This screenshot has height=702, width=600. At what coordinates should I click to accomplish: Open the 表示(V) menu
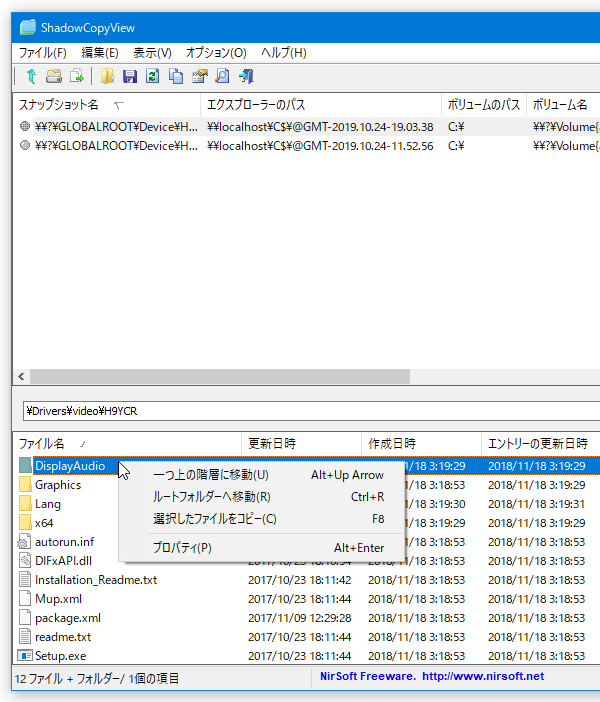[152, 53]
